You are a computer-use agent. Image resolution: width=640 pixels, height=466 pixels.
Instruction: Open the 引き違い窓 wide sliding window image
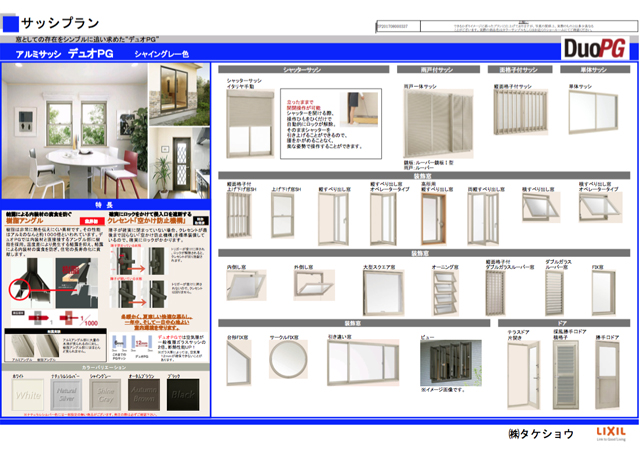363,363
